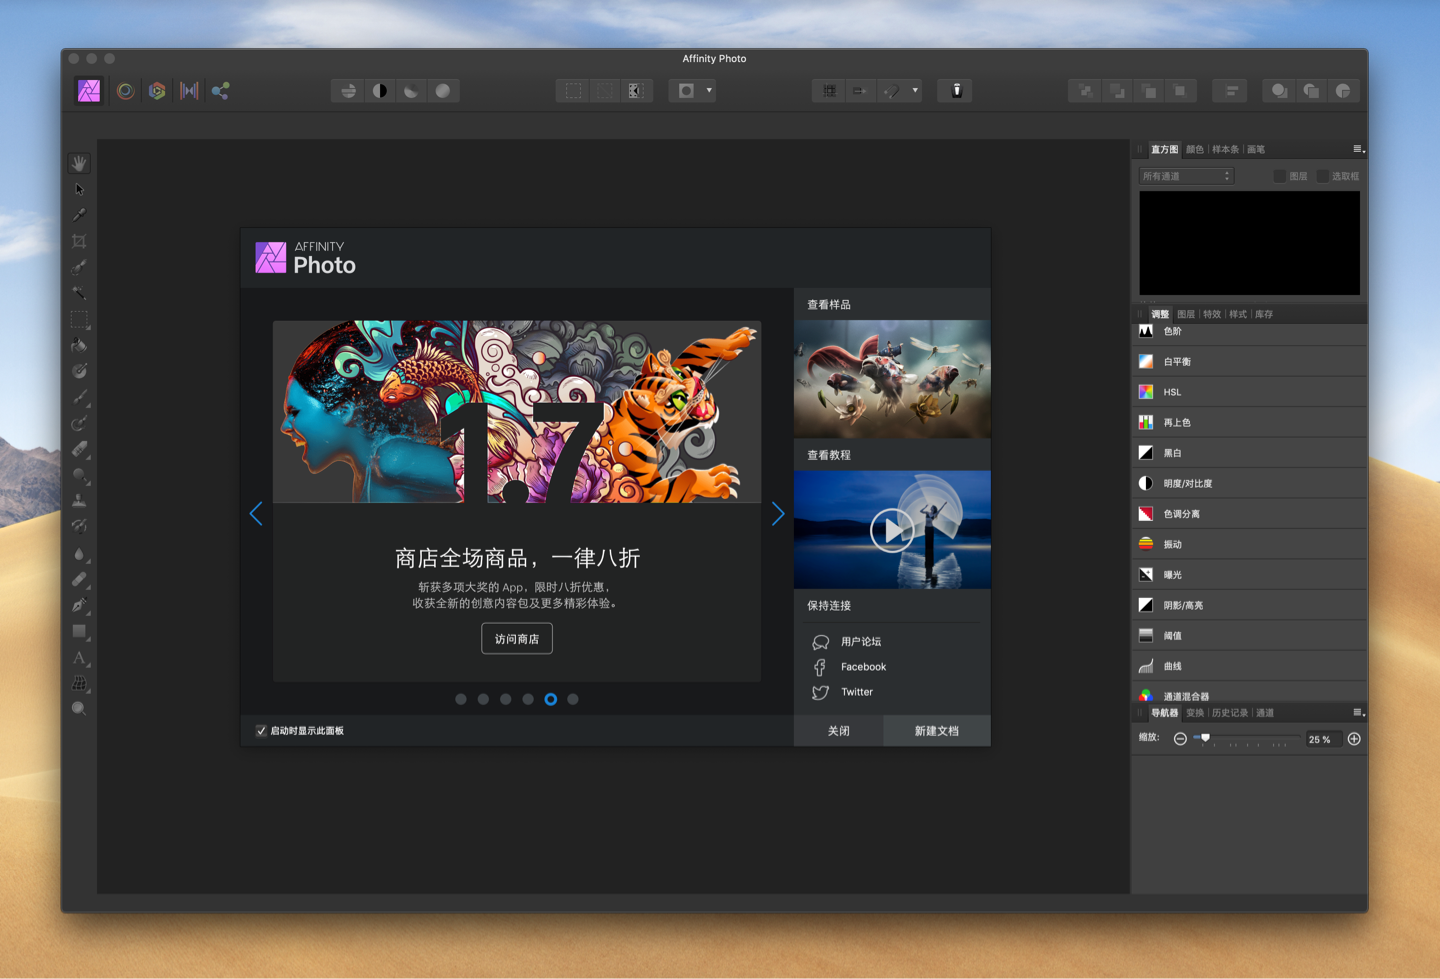The height and width of the screenshot is (979, 1440).
Task: Open the Export Persona
Action: pyautogui.click(x=220, y=91)
